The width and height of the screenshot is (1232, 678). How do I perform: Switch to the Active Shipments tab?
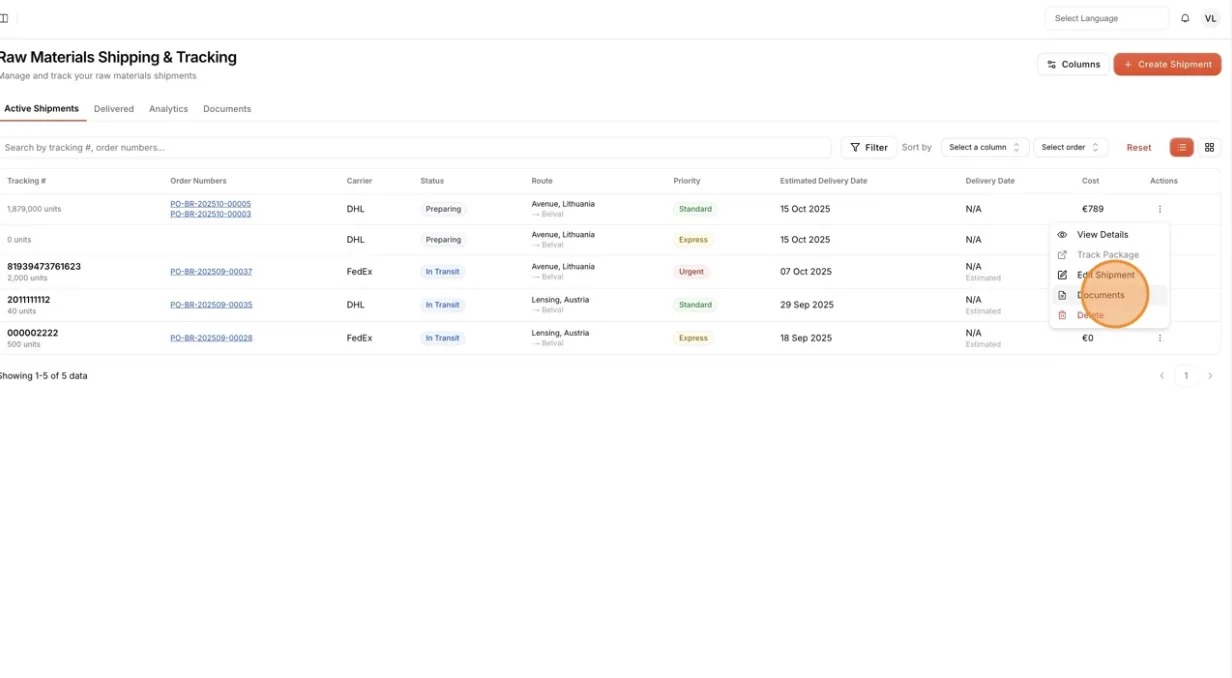41,108
